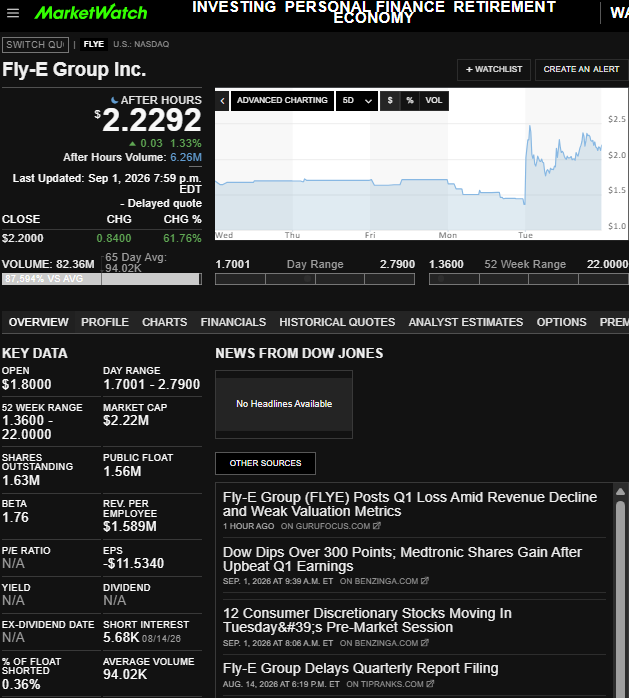Click Average Volume 94.02K value
Screen dimensions: 629x698
[x=125, y=674]
